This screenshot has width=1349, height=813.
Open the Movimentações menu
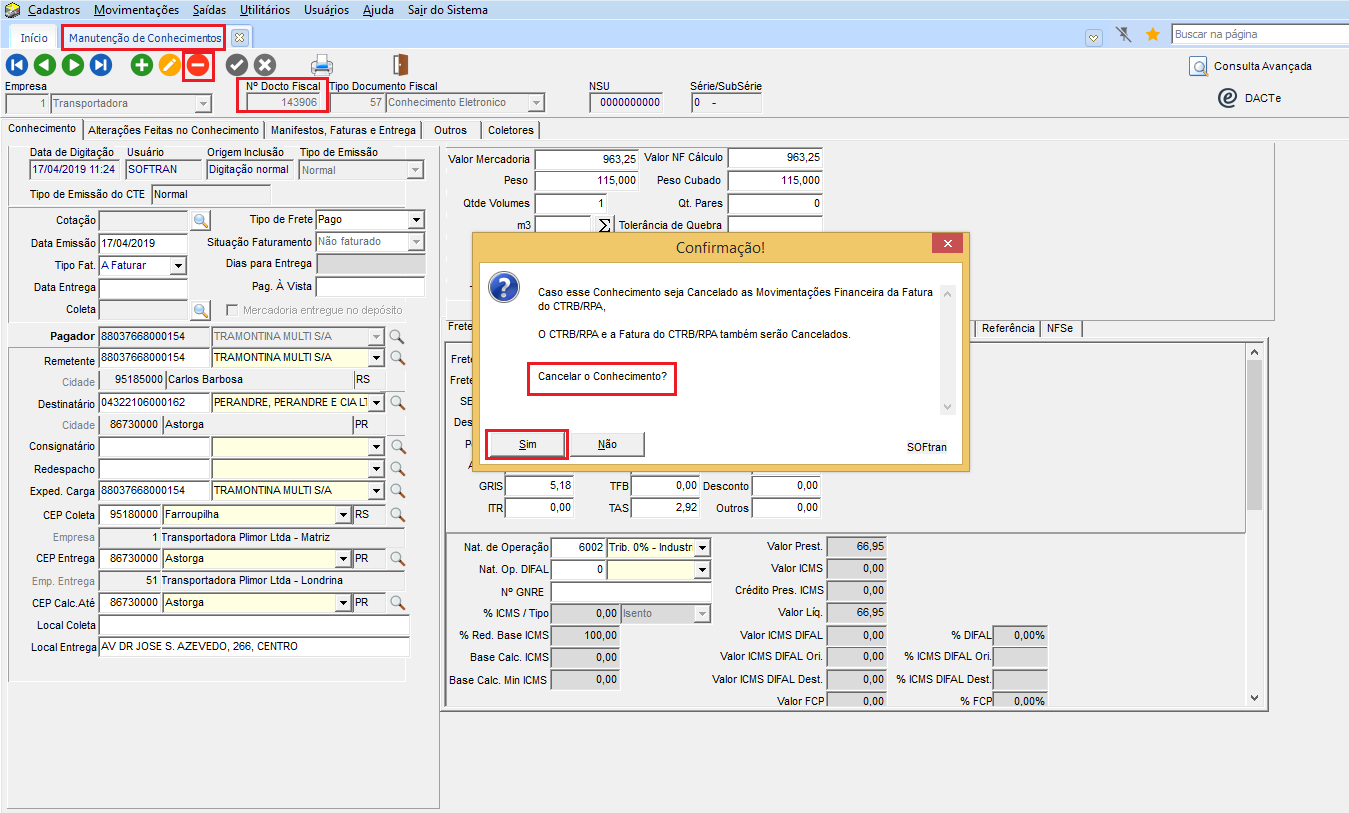click(136, 10)
